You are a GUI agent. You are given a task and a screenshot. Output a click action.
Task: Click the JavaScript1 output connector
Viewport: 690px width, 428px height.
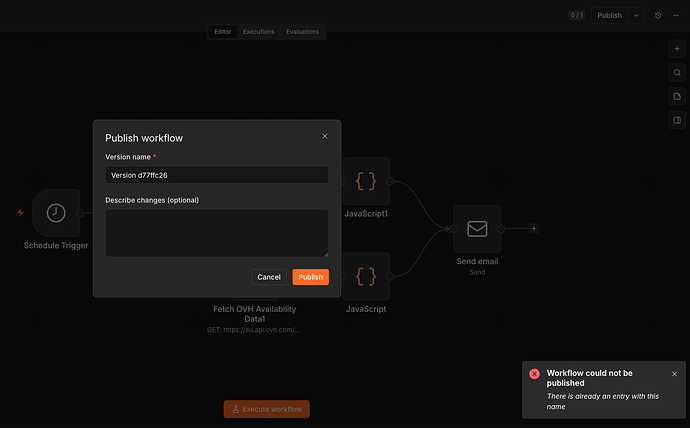(x=390, y=181)
